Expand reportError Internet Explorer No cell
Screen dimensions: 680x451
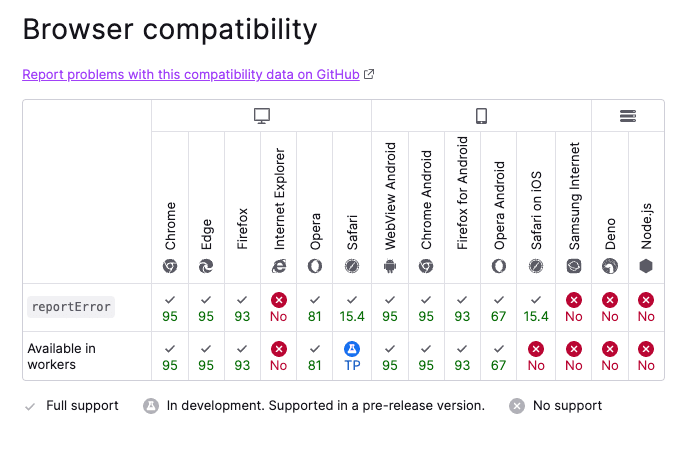[279, 308]
